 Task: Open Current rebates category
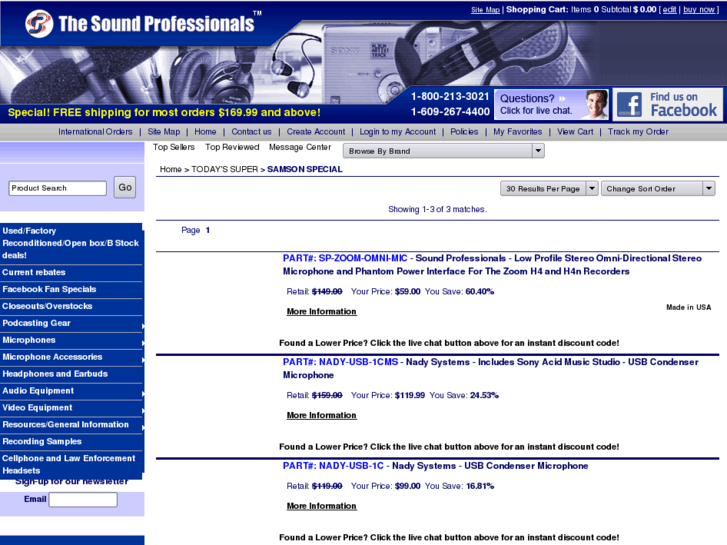tap(71, 272)
